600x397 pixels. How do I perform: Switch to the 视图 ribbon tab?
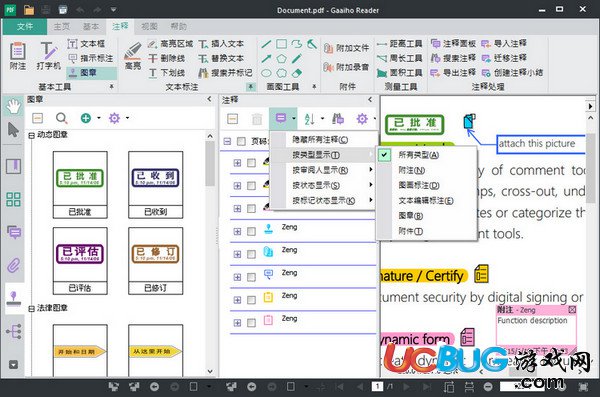(149, 26)
